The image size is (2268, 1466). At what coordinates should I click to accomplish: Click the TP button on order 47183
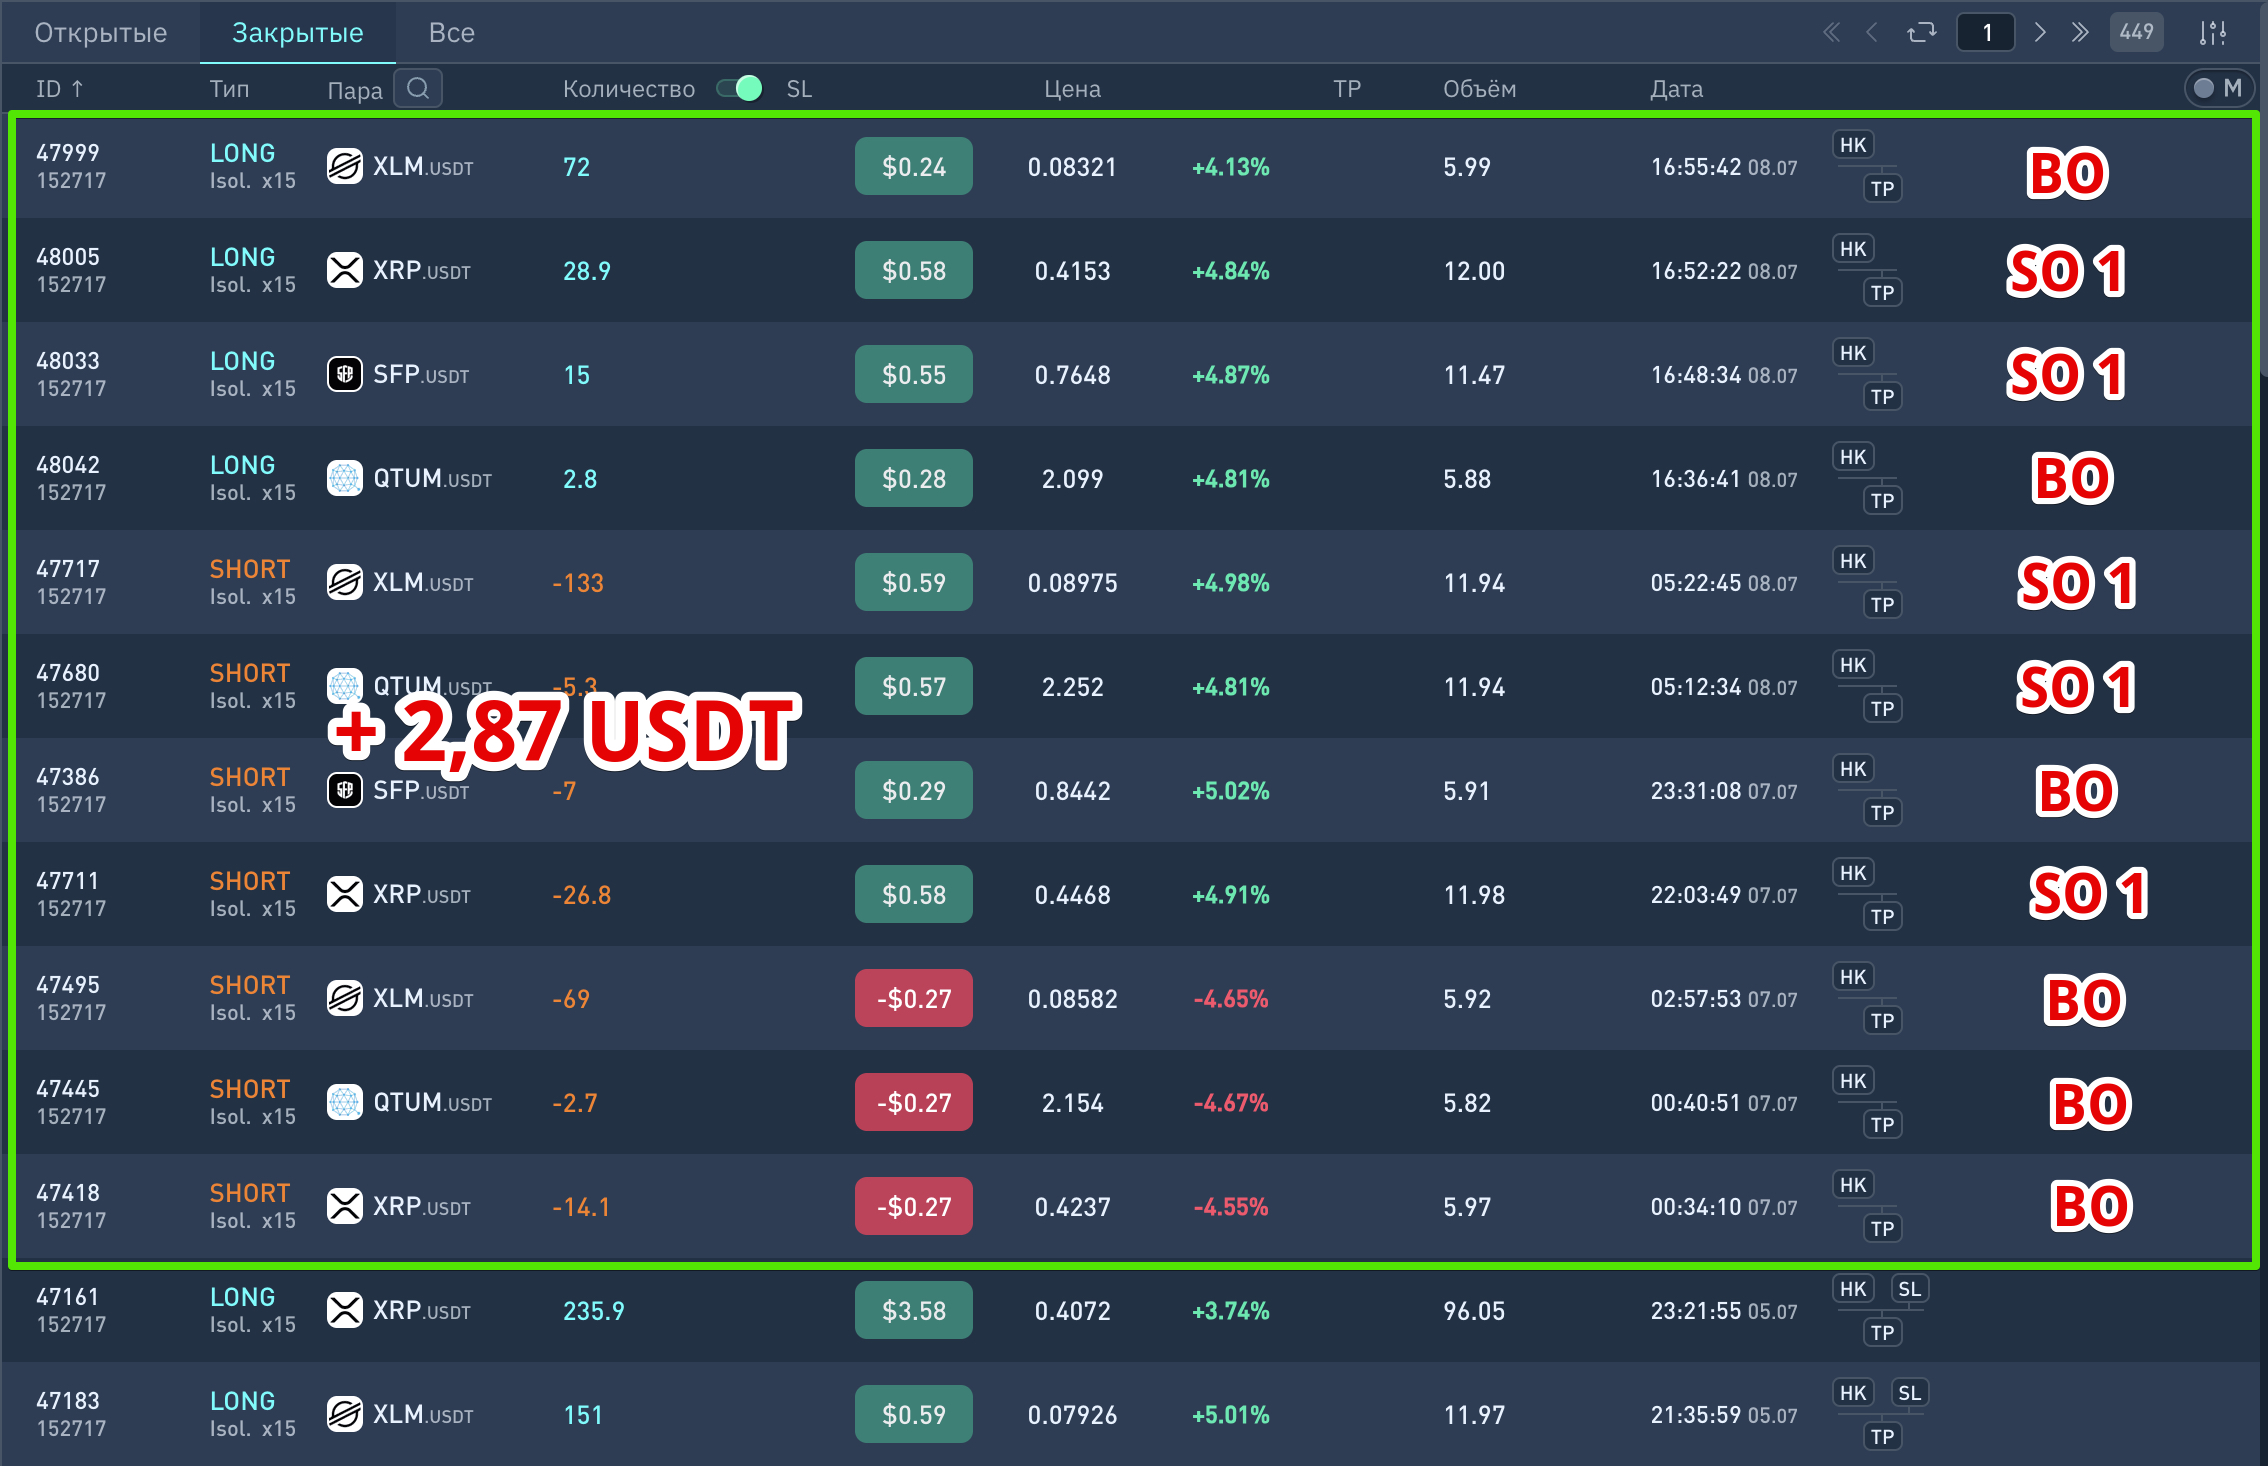tap(1882, 1436)
